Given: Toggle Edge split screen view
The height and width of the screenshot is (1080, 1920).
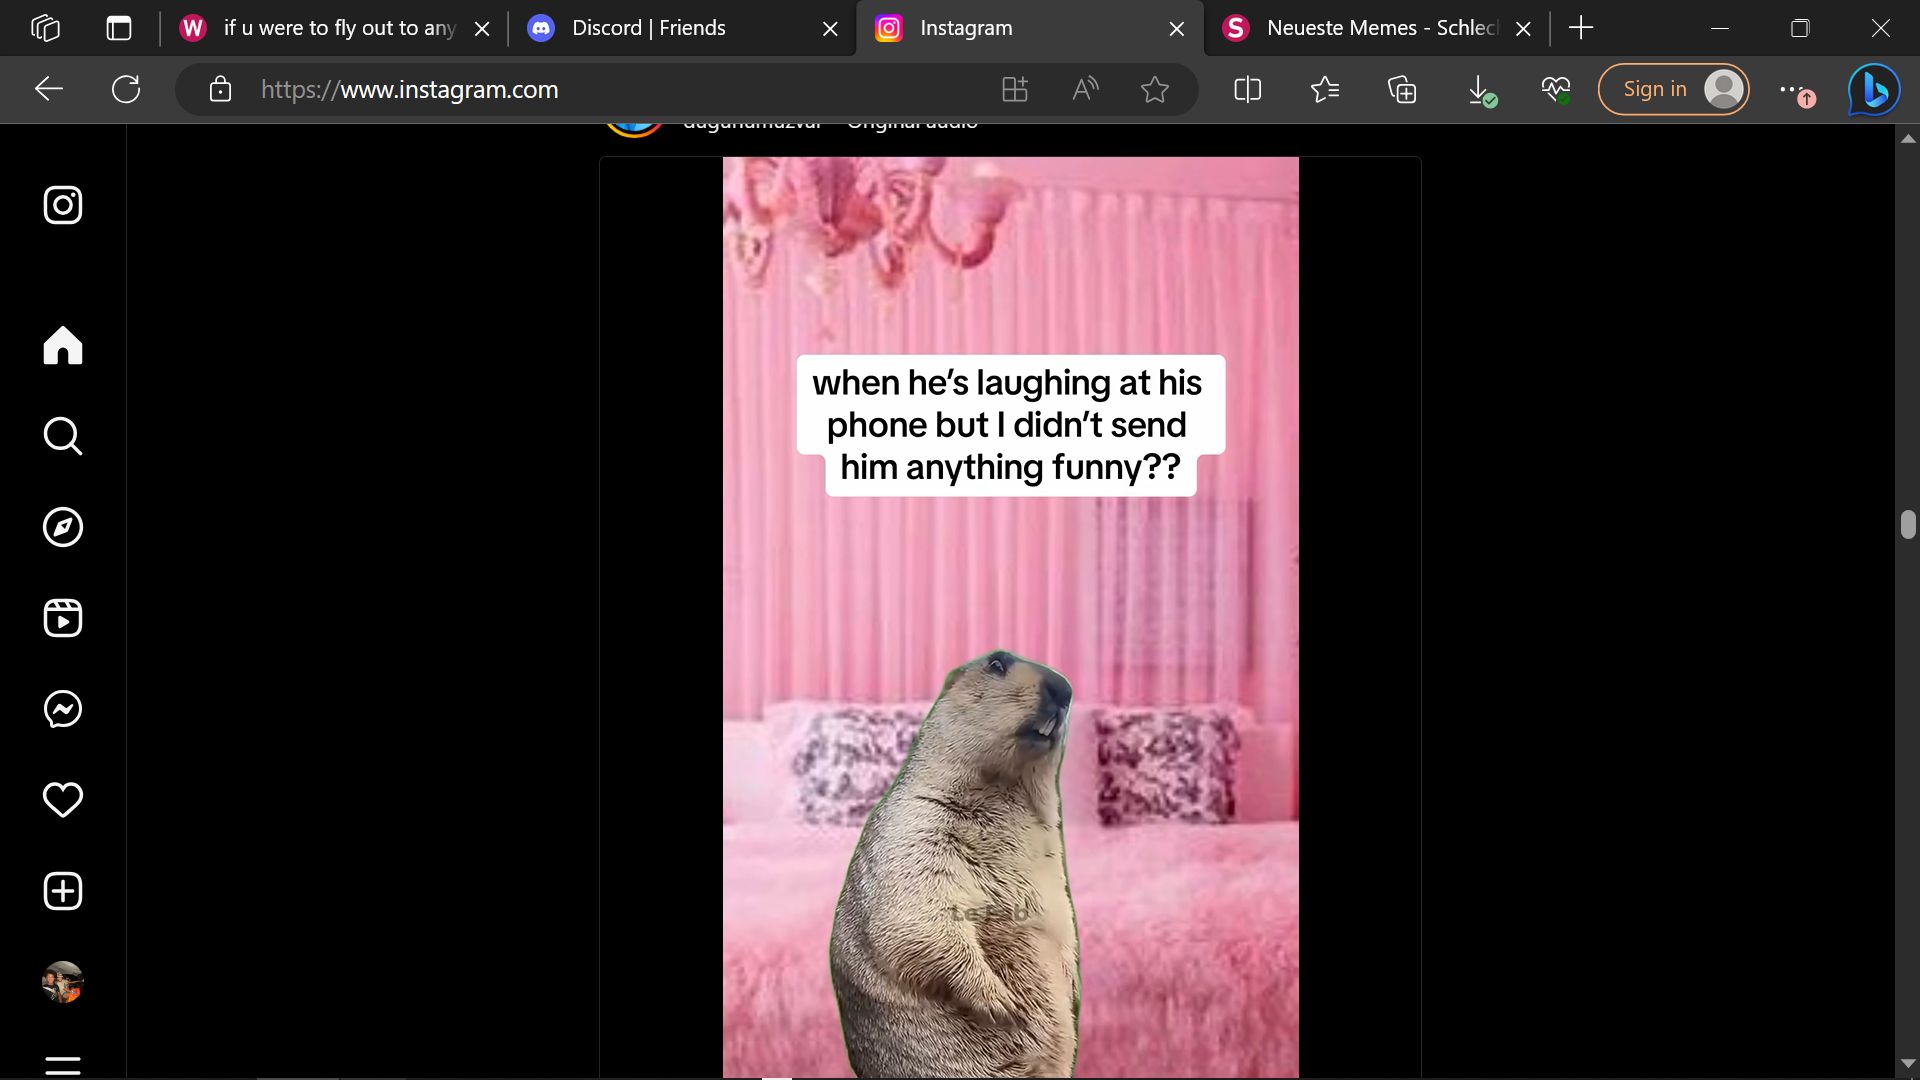Looking at the screenshot, I should [1247, 90].
